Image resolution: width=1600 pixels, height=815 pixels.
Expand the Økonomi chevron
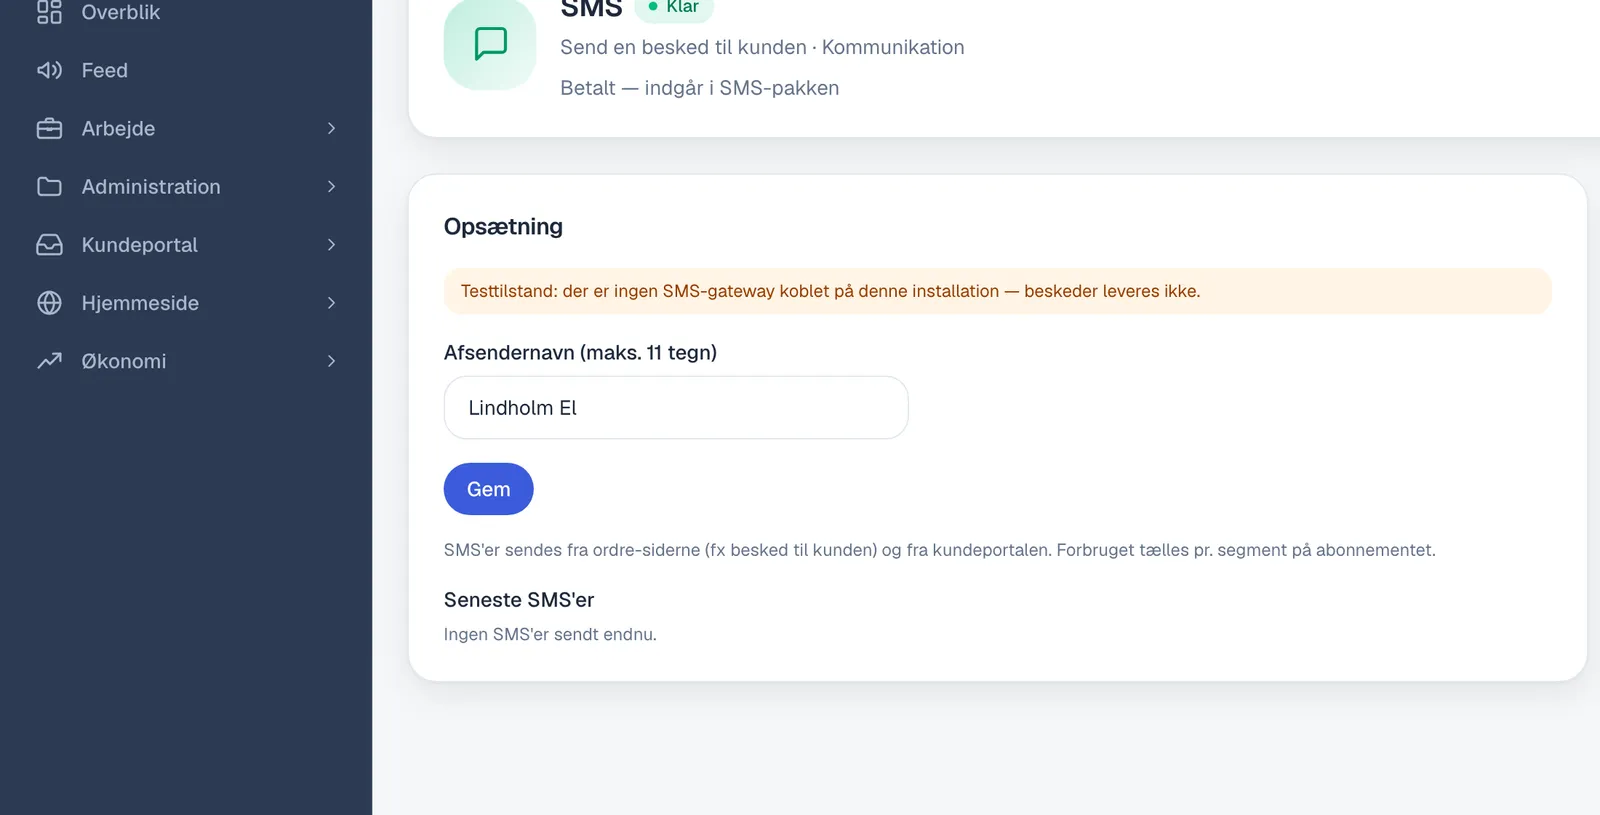point(331,361)
